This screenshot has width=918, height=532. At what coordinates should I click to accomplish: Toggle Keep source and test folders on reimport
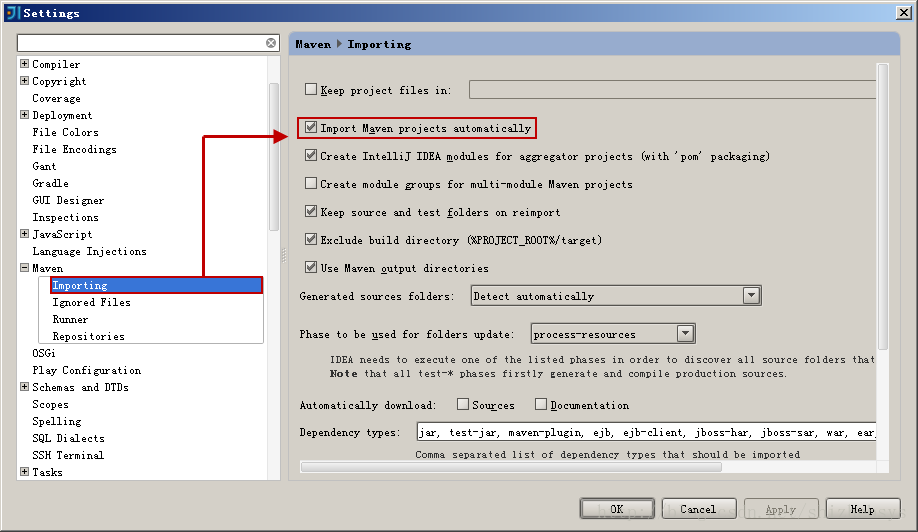pyautogui.click(x=311, y=211)
